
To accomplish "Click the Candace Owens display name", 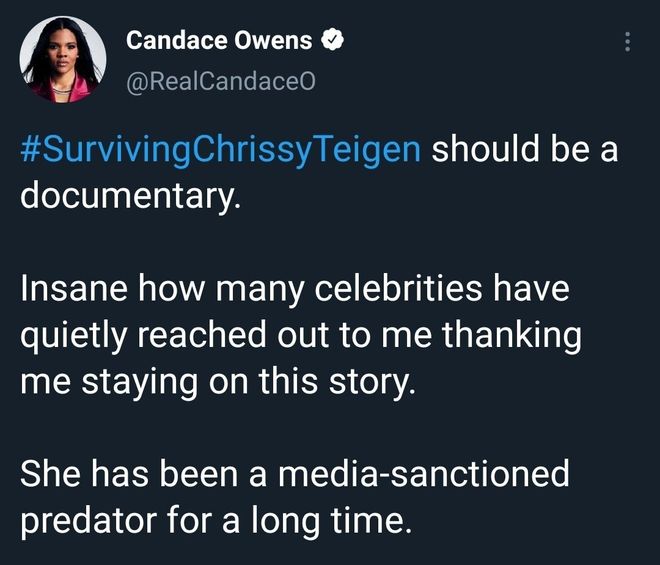I will click(219, 41).
